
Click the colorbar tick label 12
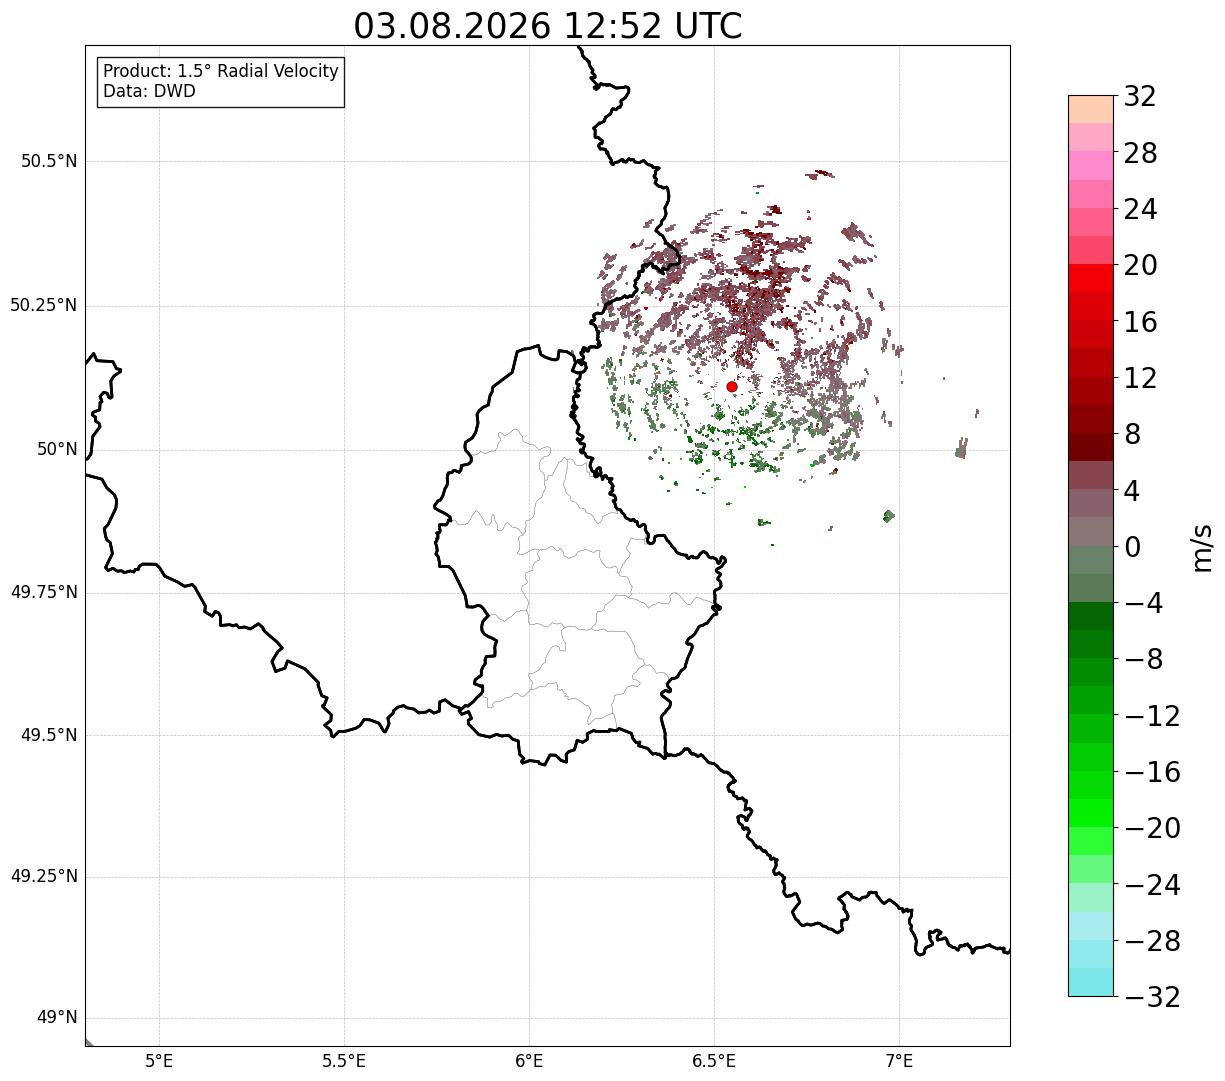pyautogui.click(x=1140, y=378)
